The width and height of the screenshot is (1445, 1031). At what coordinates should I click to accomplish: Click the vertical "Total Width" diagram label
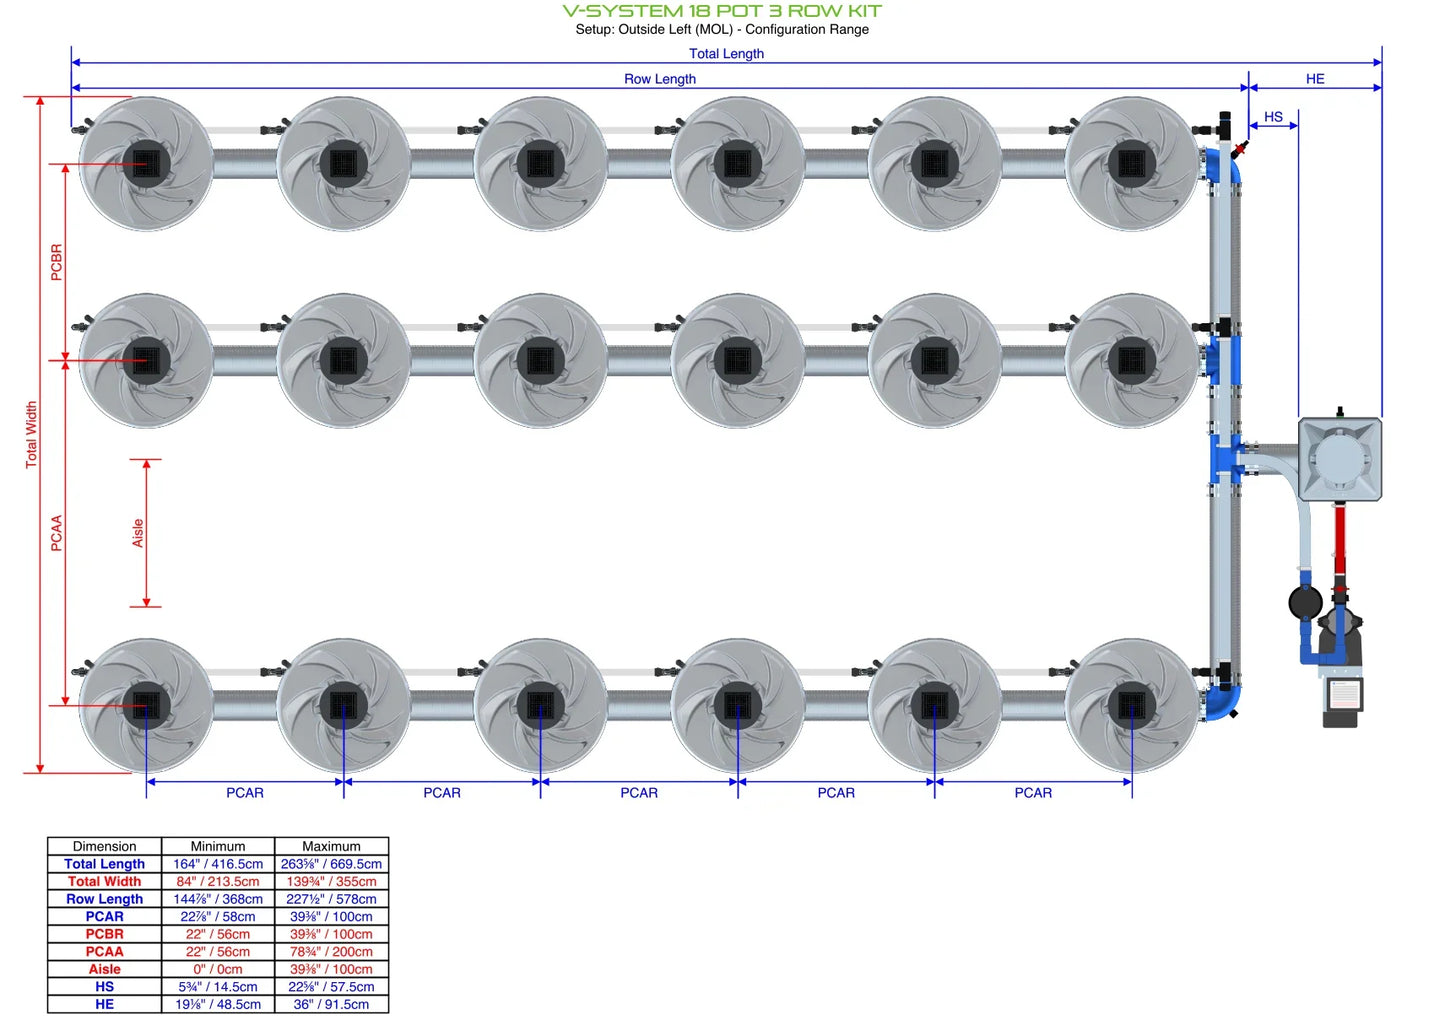click(x=31, y=435)
